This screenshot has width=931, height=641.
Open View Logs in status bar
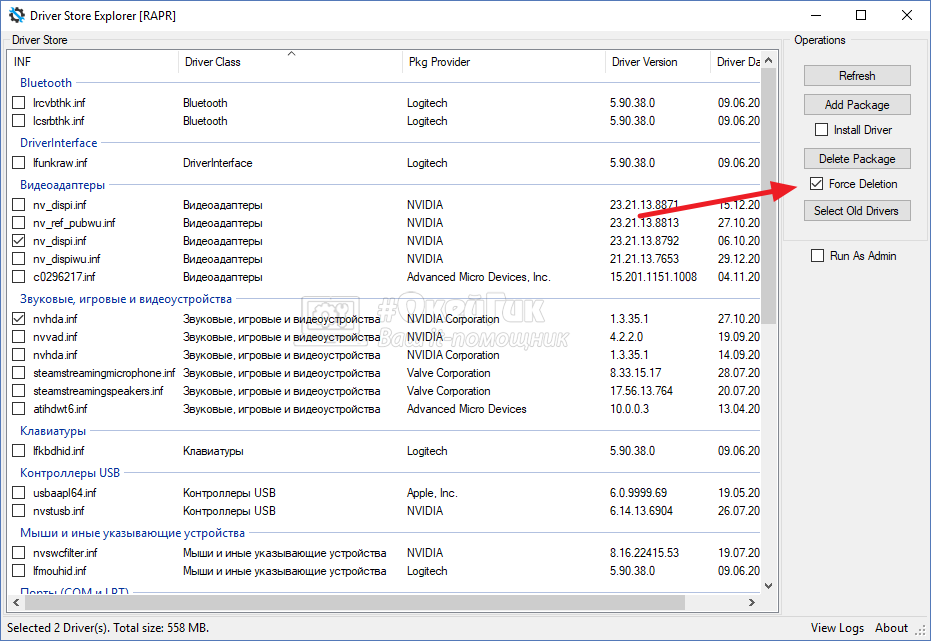click(837, 628)
